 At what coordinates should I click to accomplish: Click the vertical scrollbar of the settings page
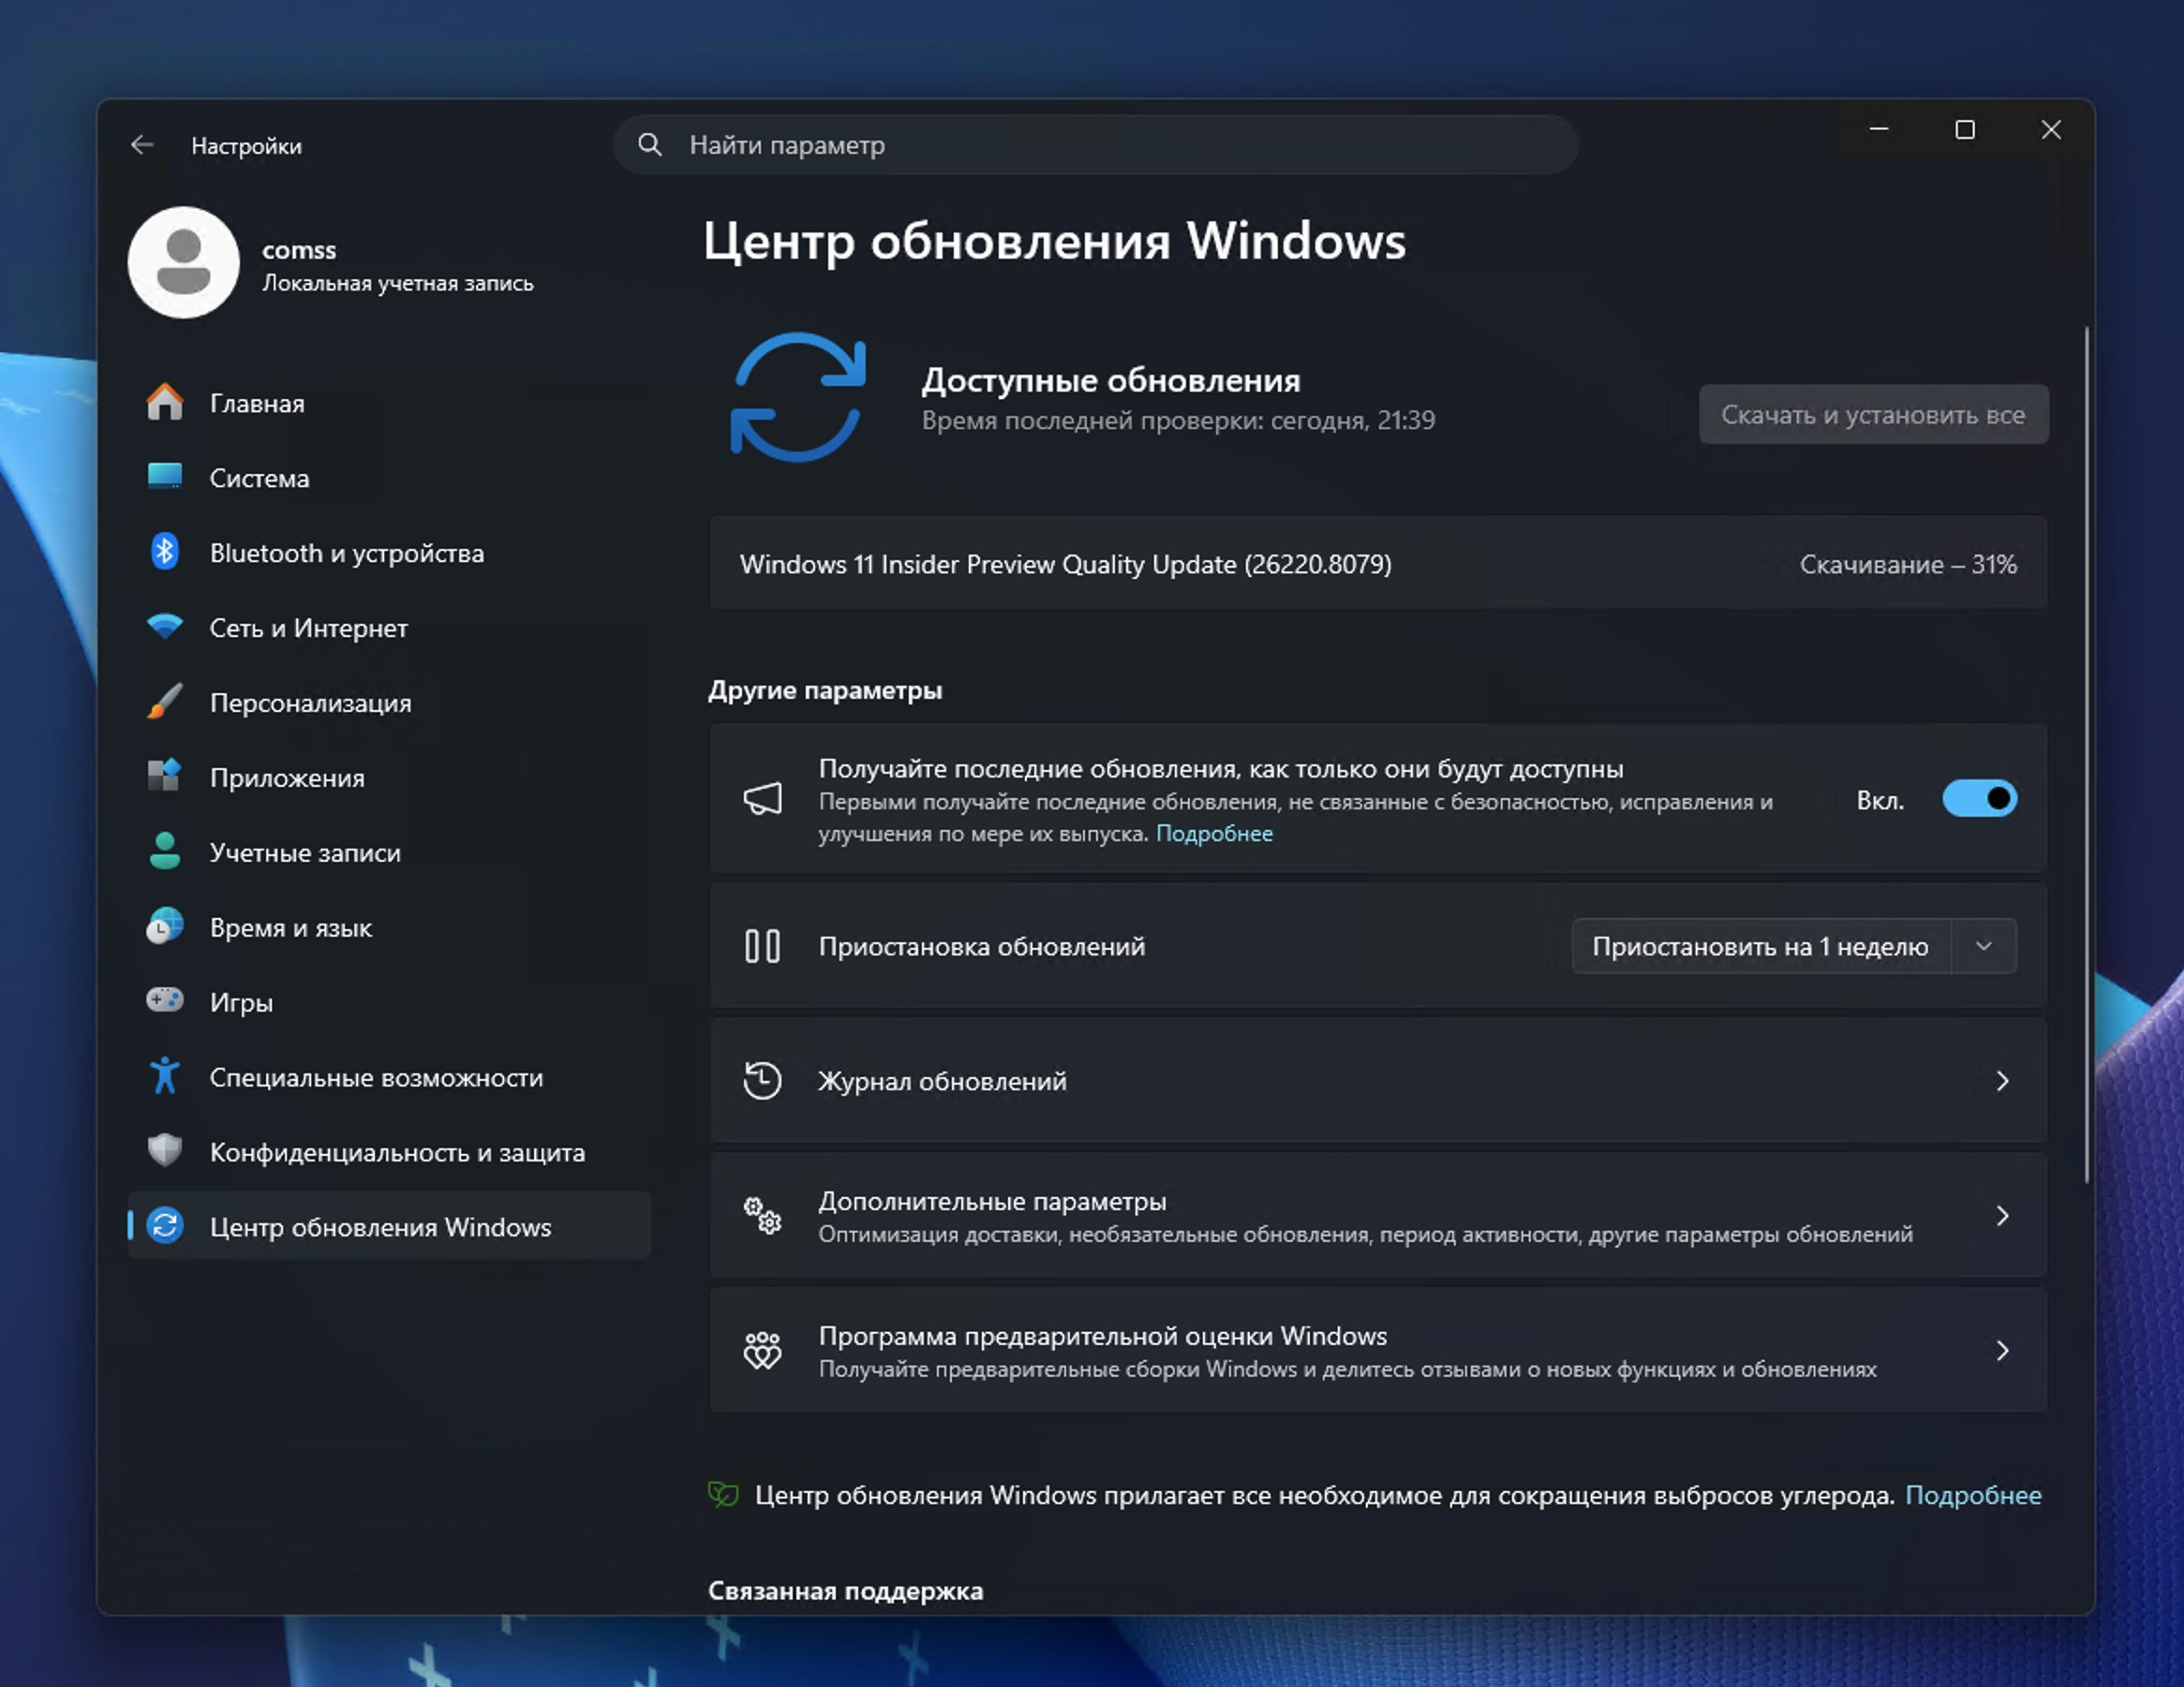click(2087, 755)
